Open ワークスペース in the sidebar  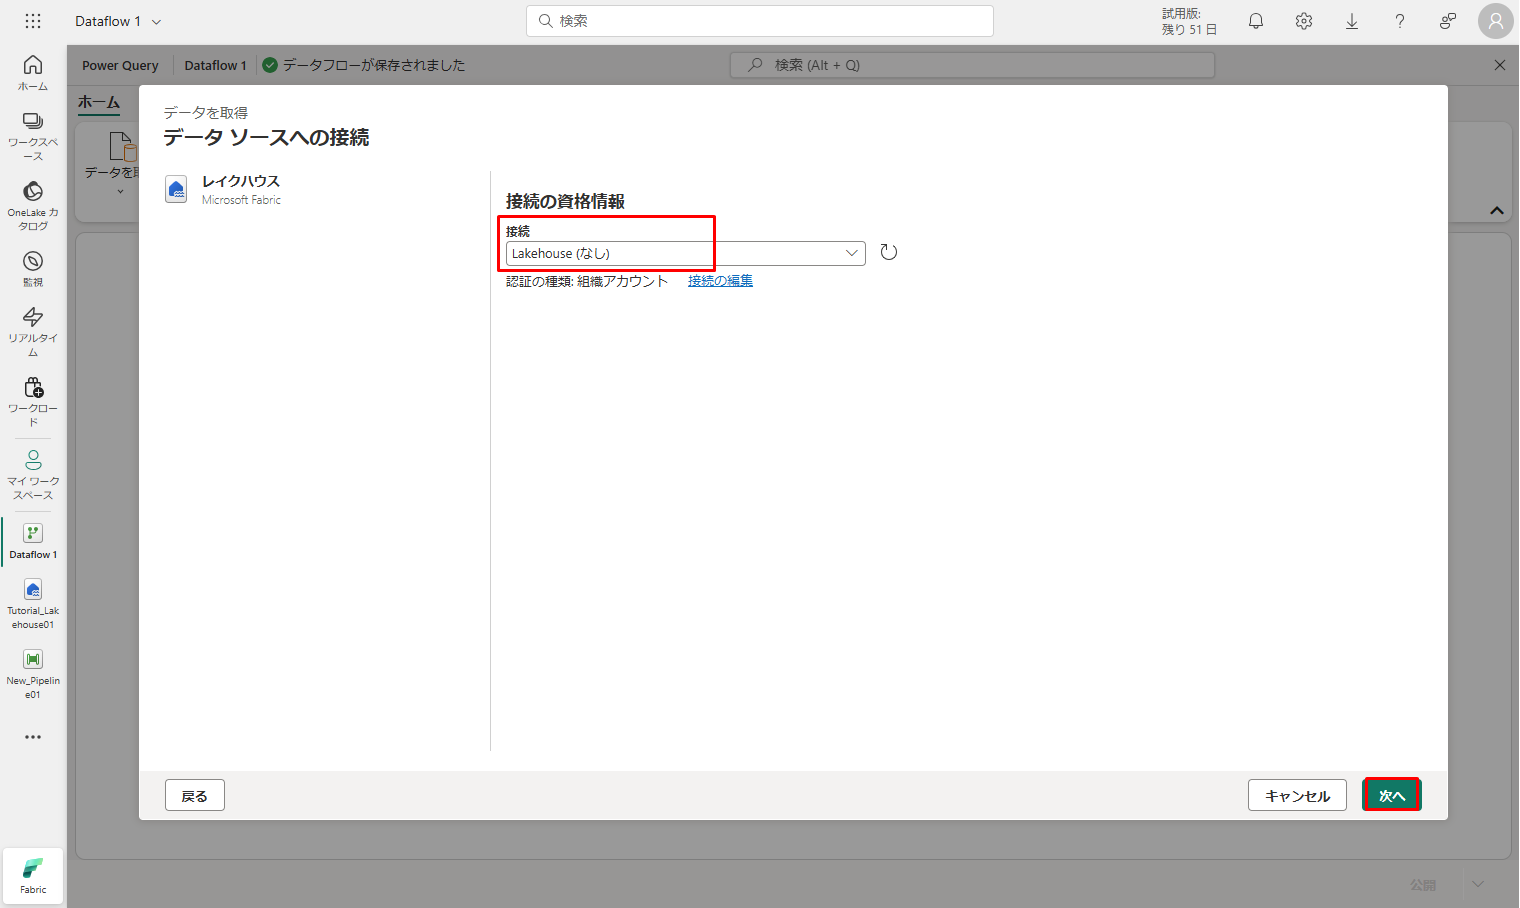point(33,137)
